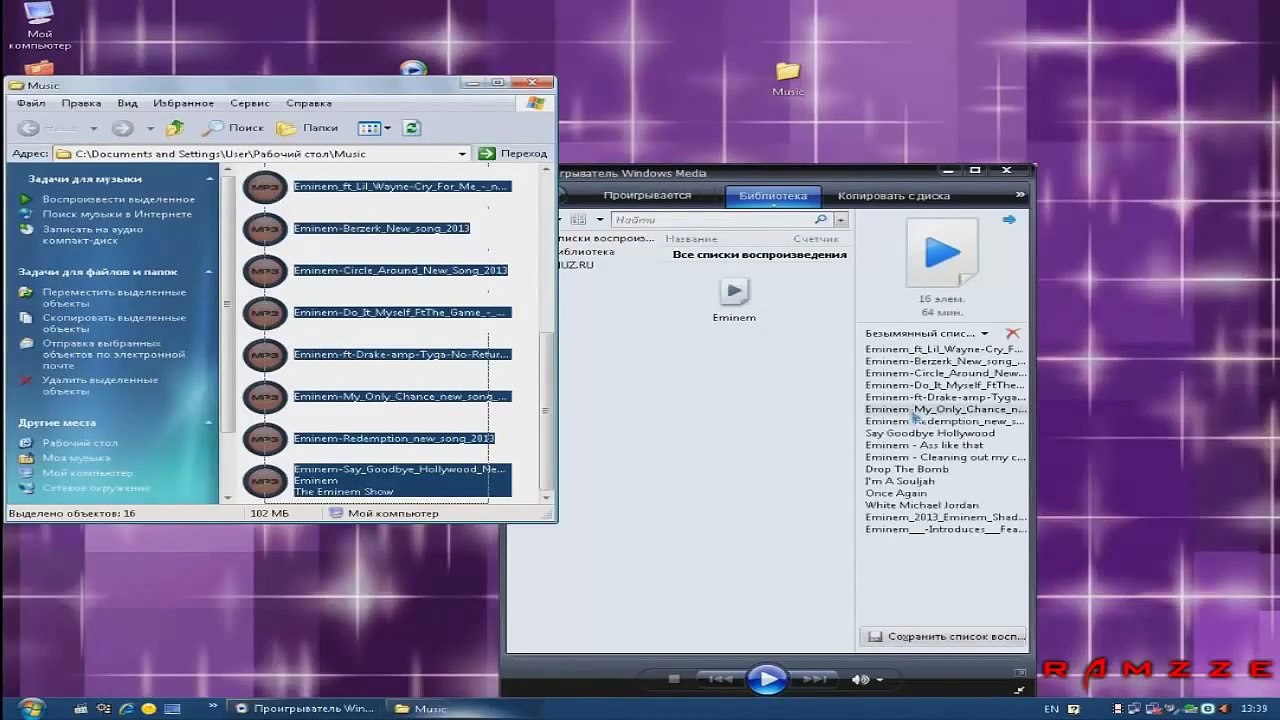Collapse the 'Другие места' panel
Screen dimensions: 1280x720
tap(210, 423)
